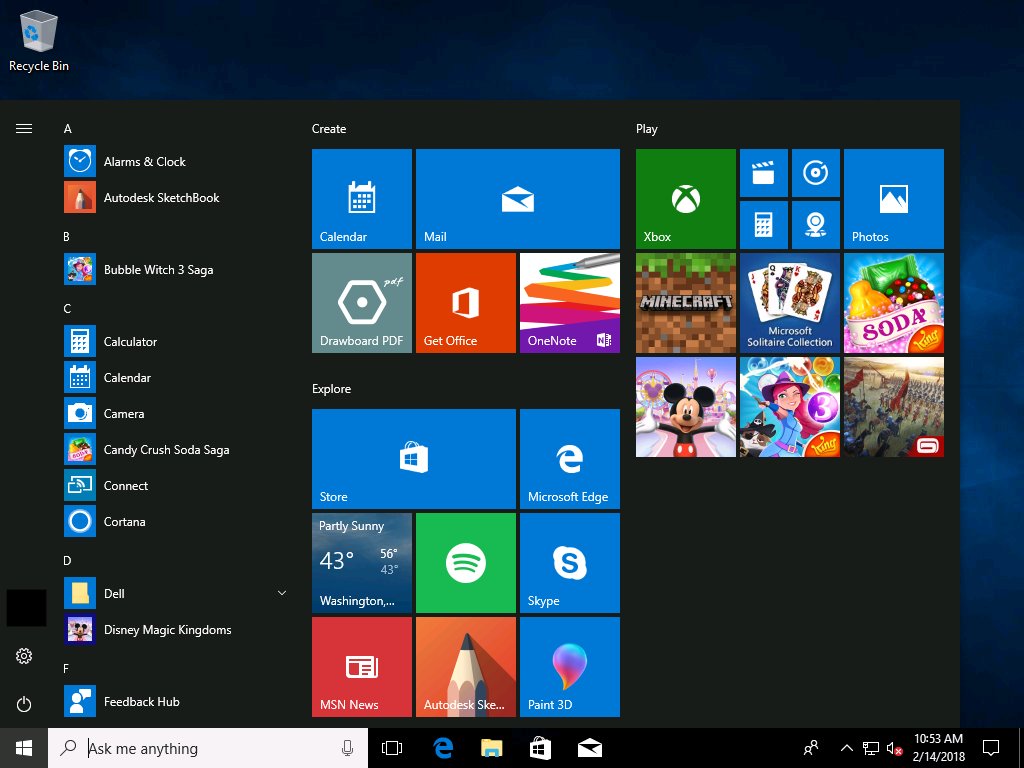Launch the Paint 3D tile

569,667
